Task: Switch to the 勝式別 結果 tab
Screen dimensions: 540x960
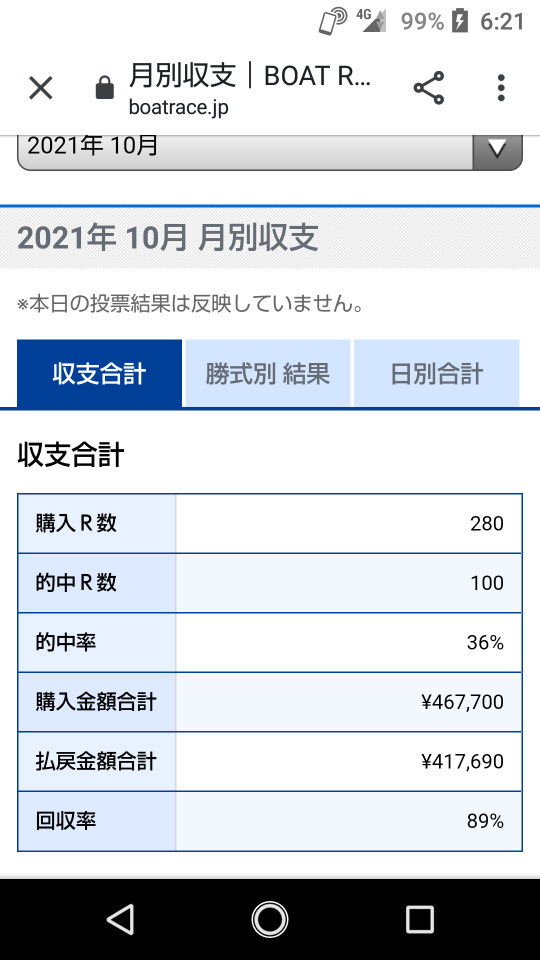Action: pos(268,373)
